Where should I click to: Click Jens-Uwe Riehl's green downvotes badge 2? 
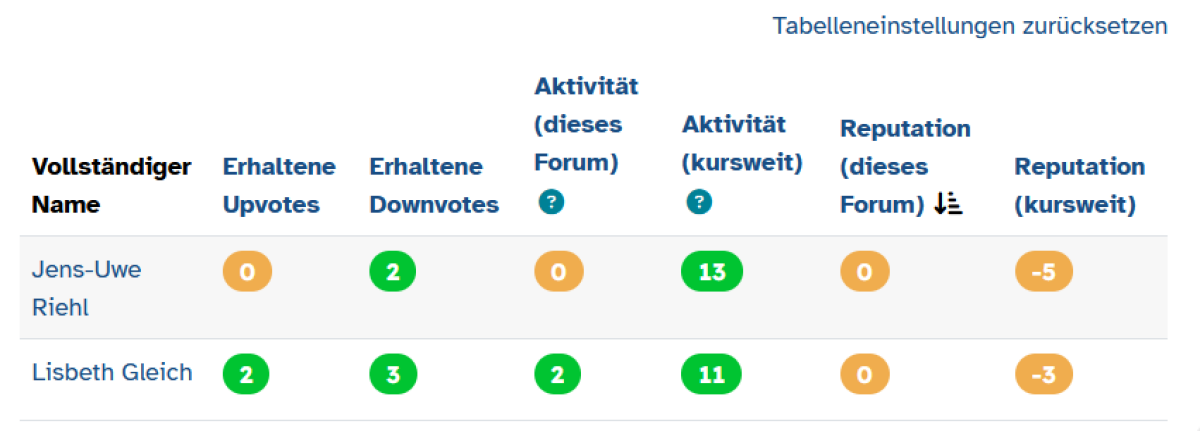tap(393, 272)
